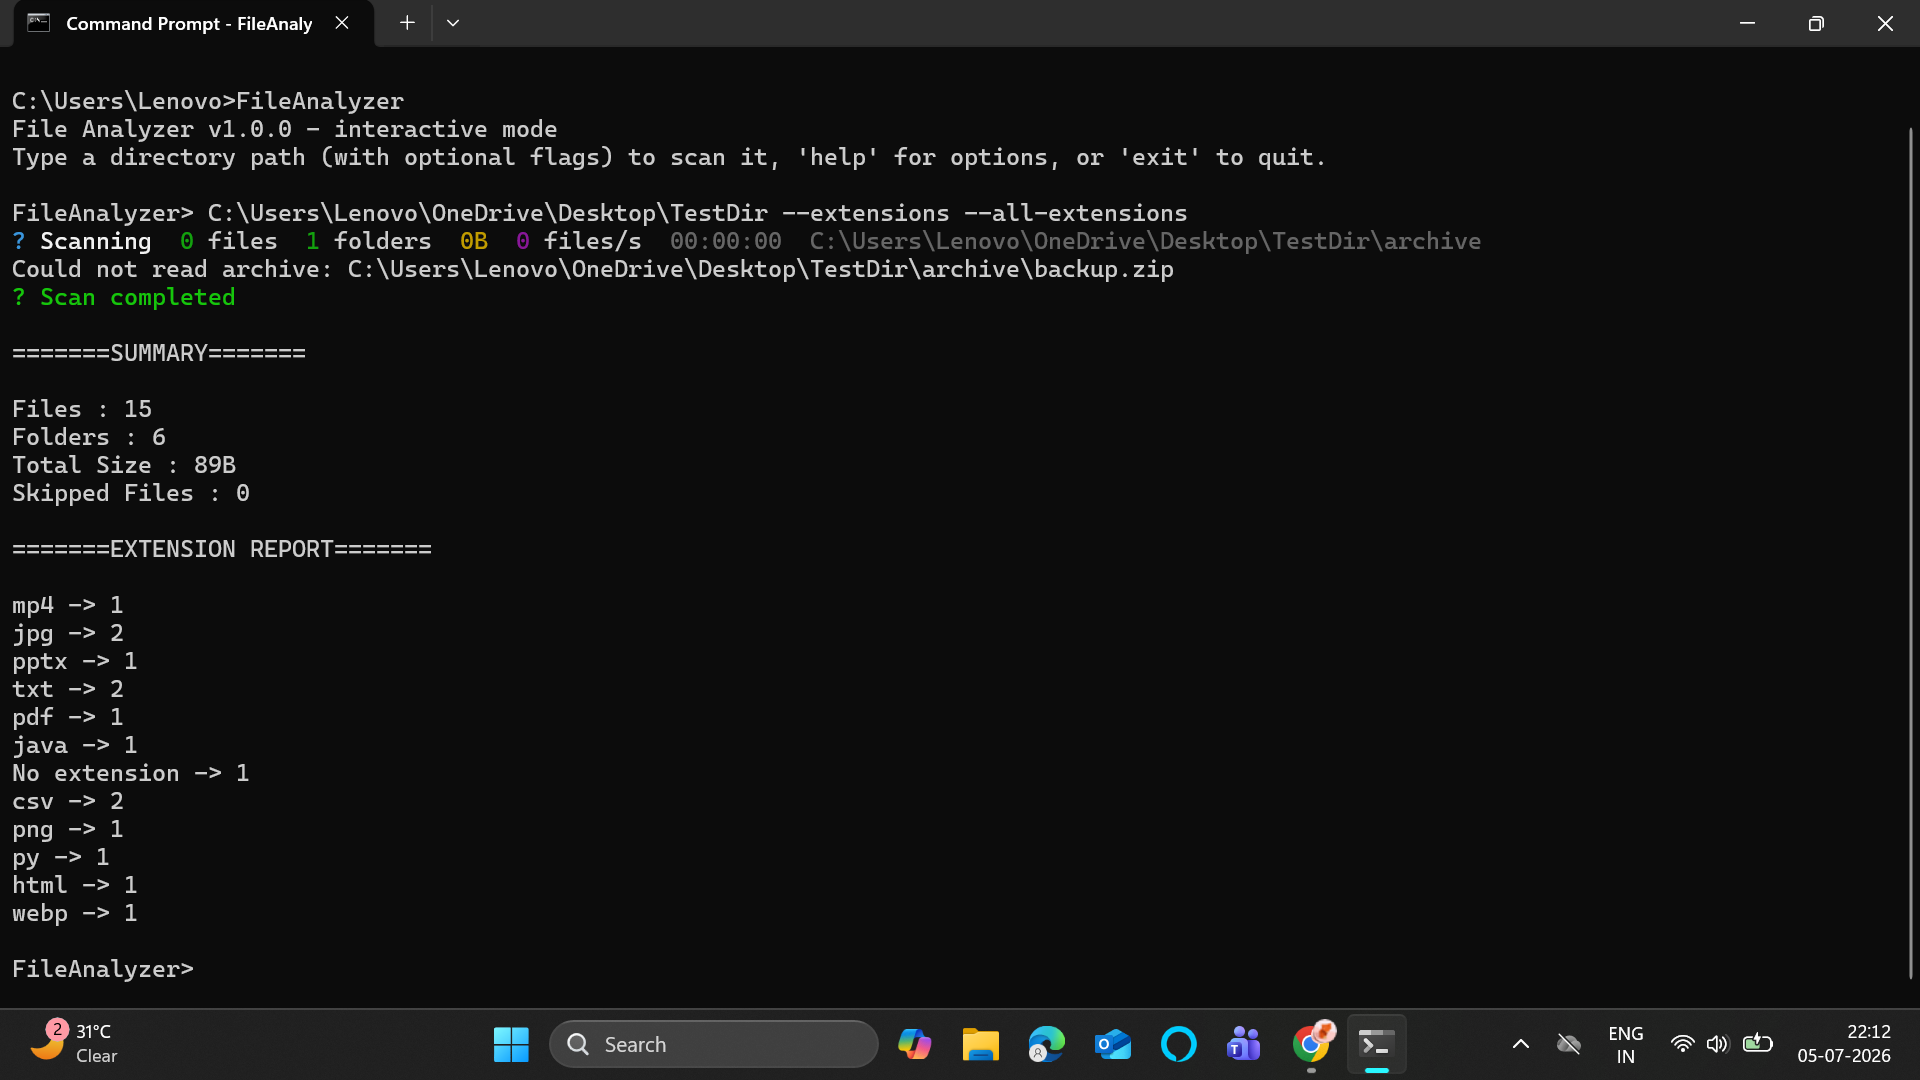The image size is (1920, 1080).
Task: Expand the terminal profile dropdown chevron
Action: [453, 23]
